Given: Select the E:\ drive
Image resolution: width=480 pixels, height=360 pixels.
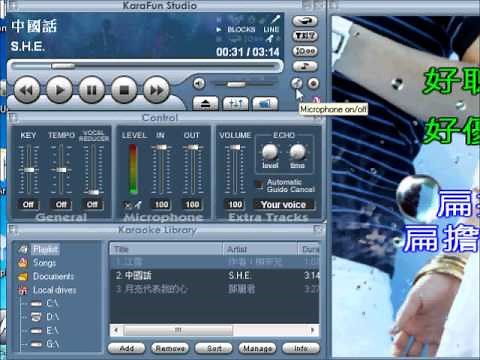Looking at the screenshot, I should tap(52, 330).
